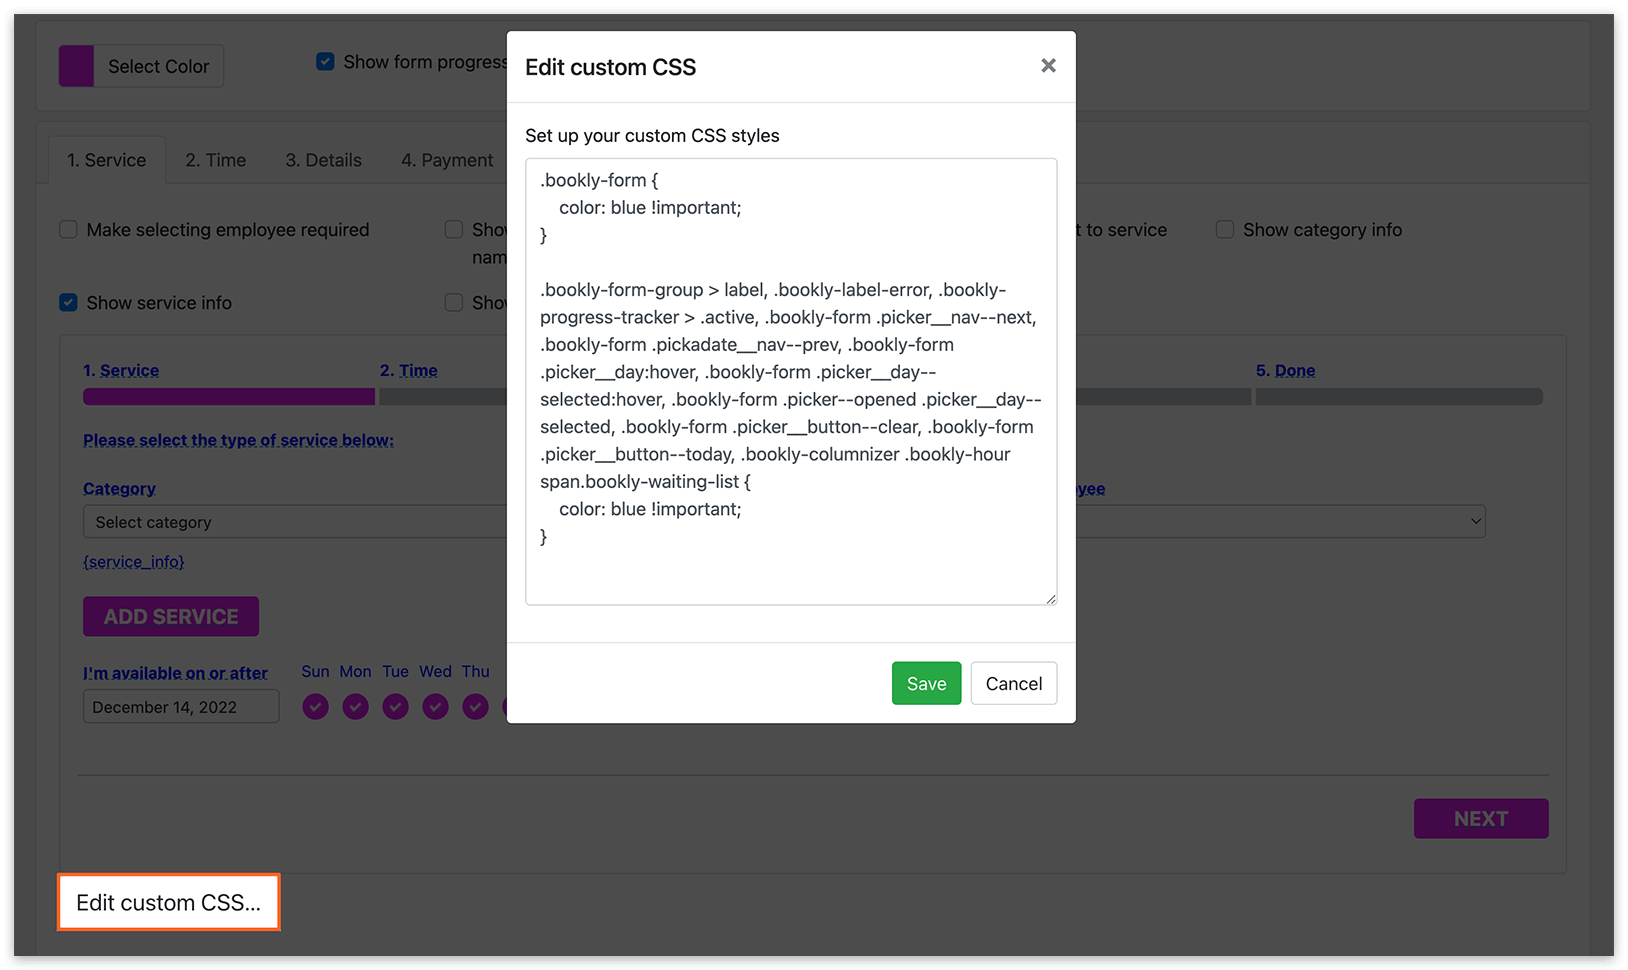Save the custom CSS styles
This screenshot has width=1628, height=970.
(x=925, y=683)
